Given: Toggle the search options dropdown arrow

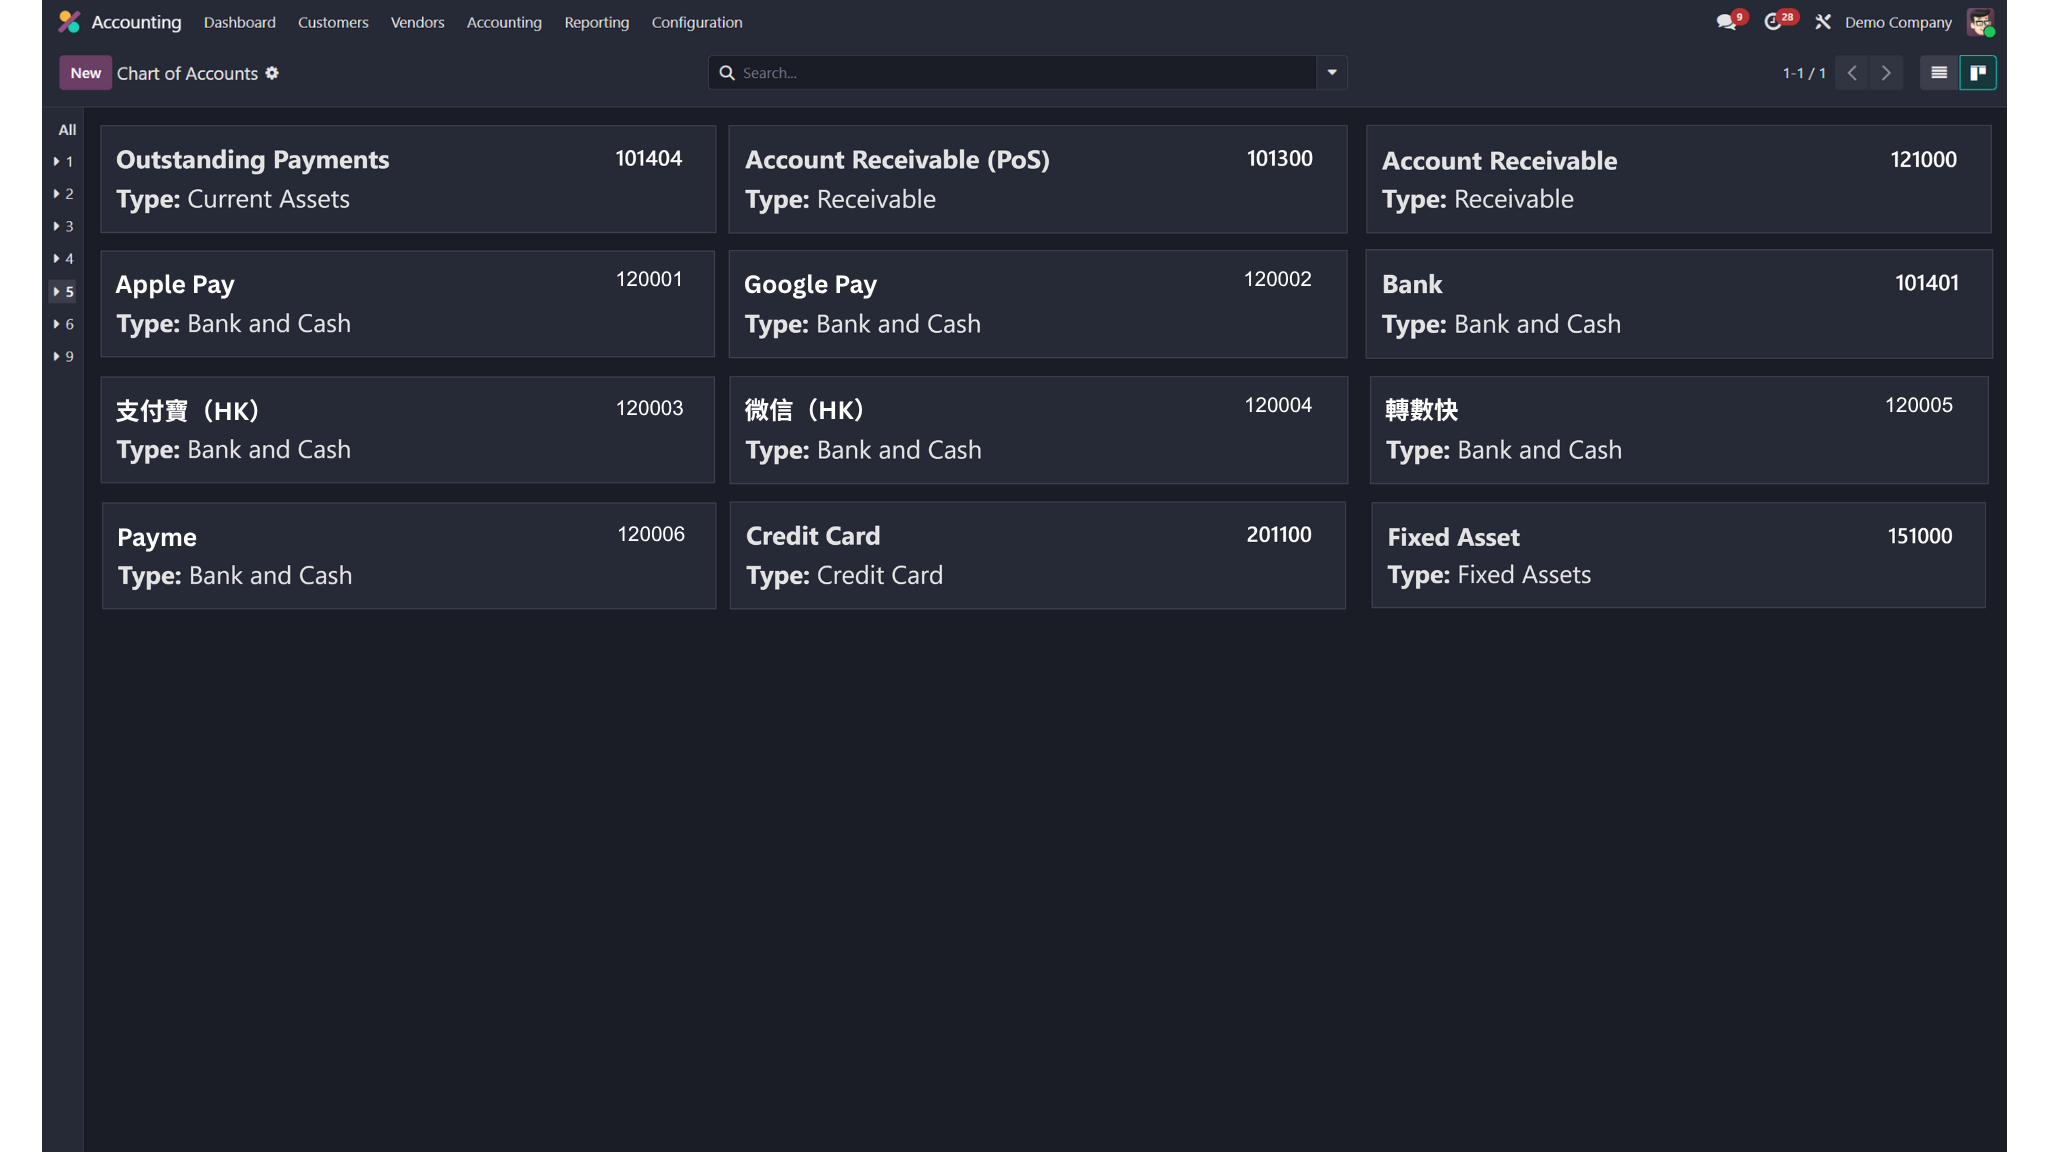Looking at the screenshot, I should 1332,73.
